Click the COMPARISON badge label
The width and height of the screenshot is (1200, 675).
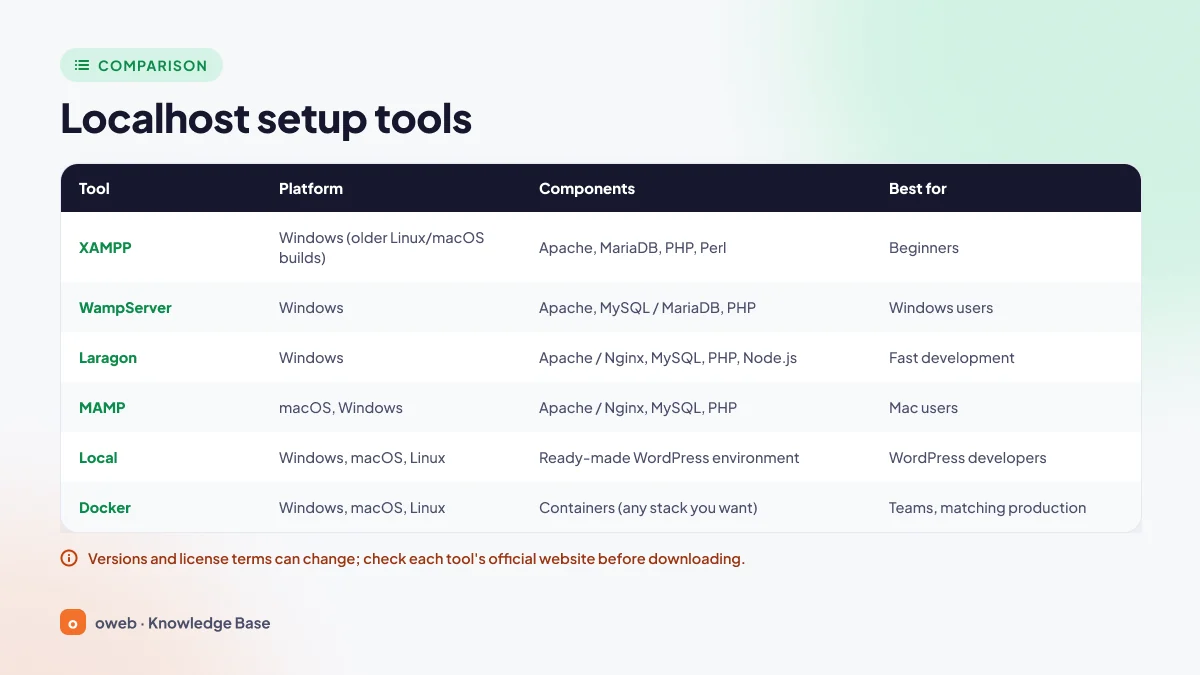[153, 66]
